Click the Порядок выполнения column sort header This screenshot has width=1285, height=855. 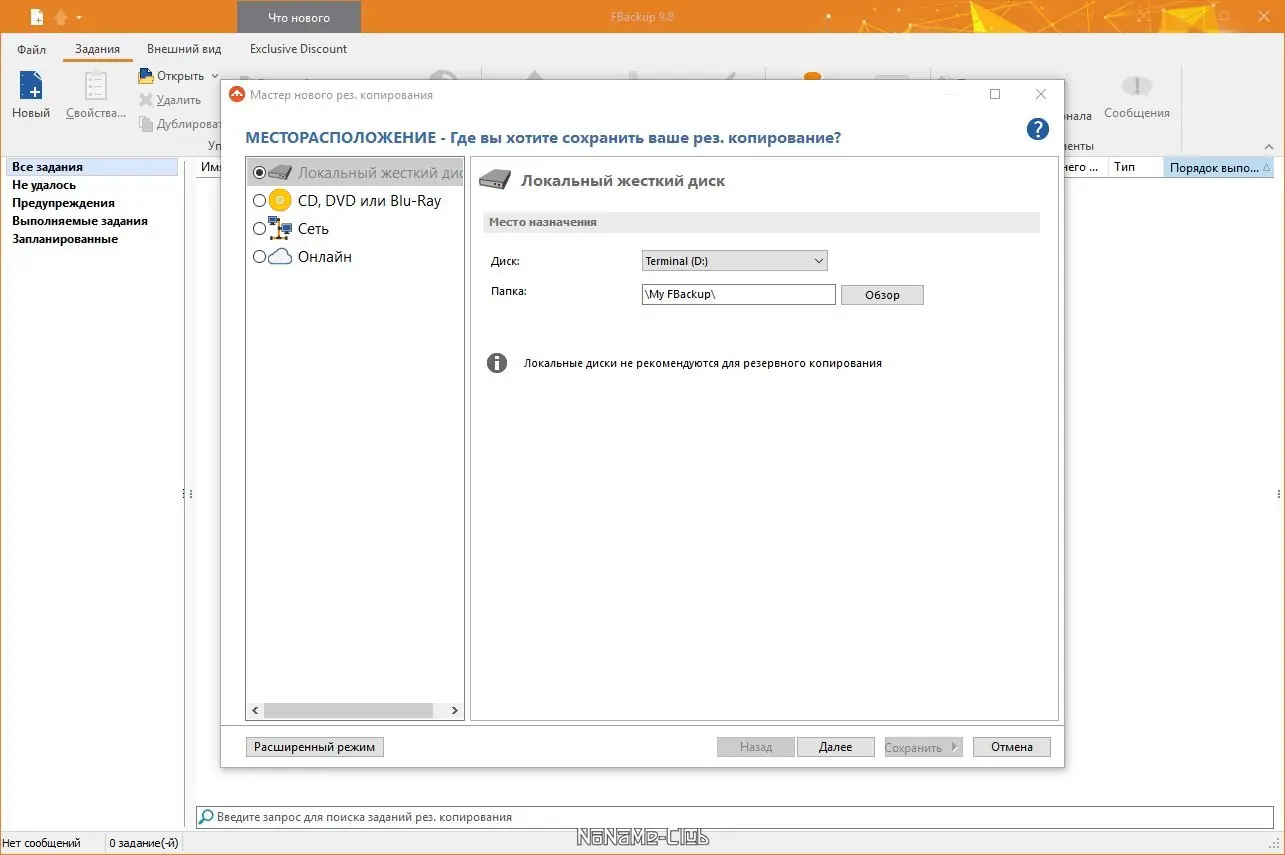pos(1220,168)
